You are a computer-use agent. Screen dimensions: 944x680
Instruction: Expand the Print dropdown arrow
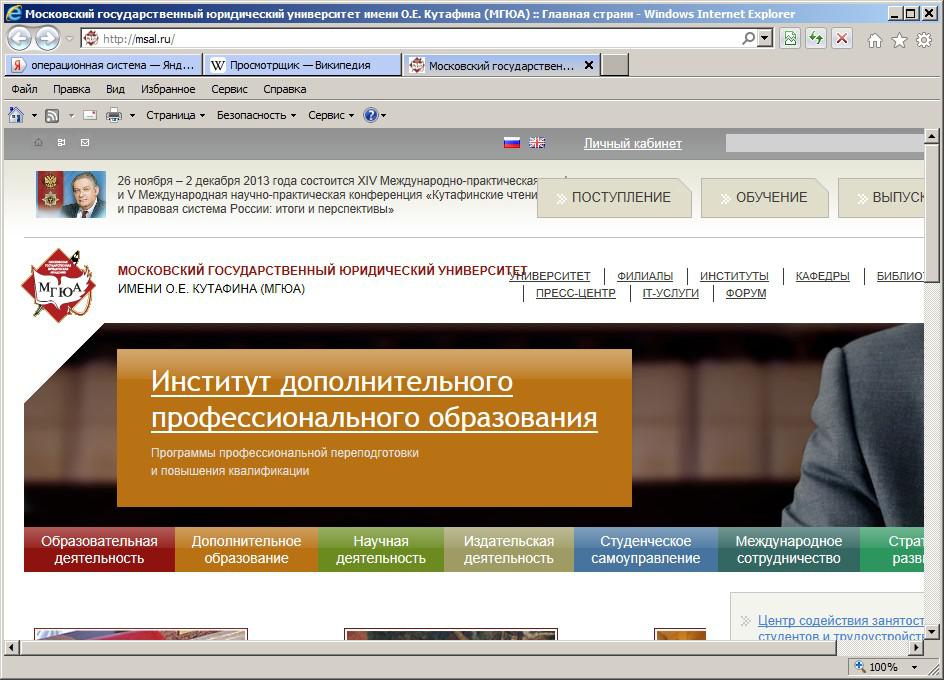pyautogui.click(x=132, y=115)
